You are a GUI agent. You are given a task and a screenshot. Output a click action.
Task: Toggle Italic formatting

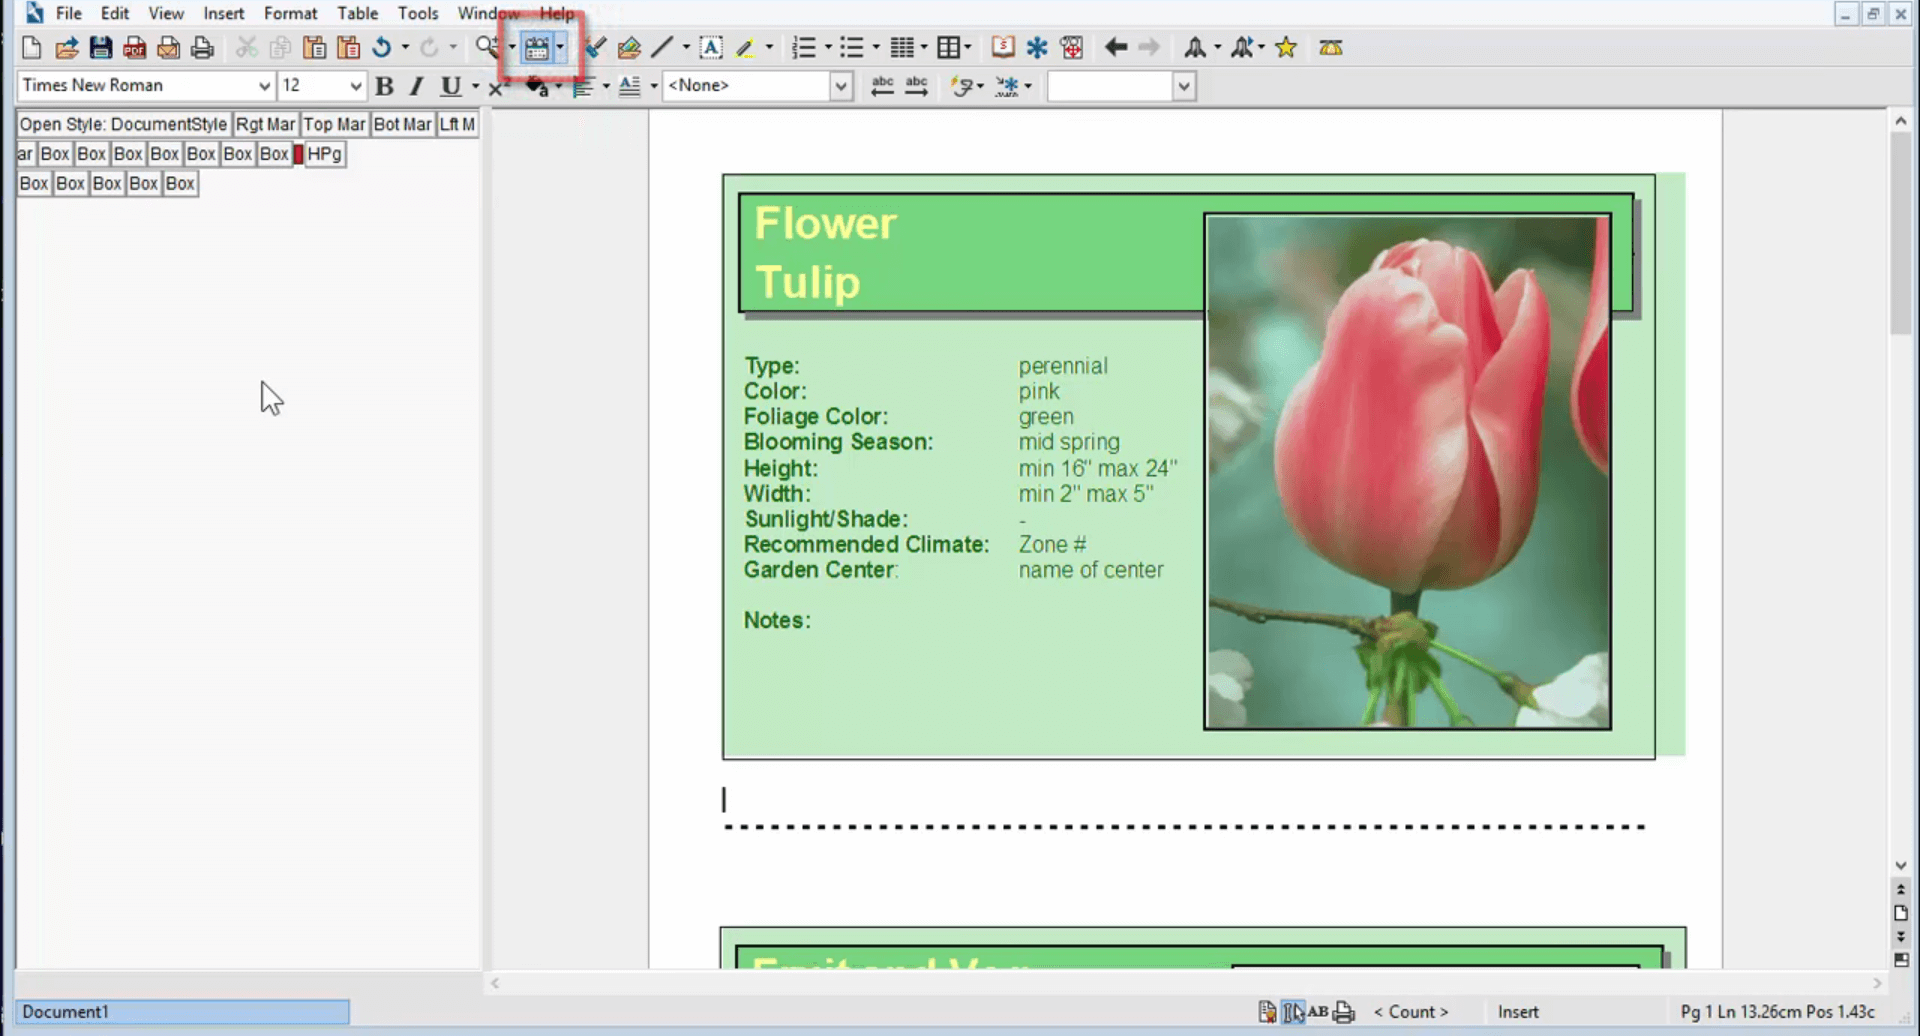(x=417, y=87)
